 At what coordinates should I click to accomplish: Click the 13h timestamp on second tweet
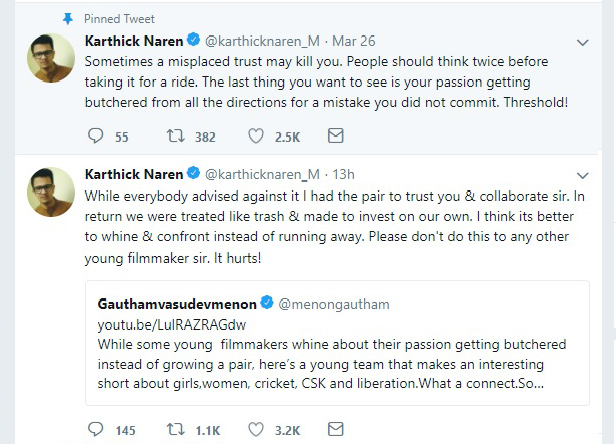pyautogui.click(x=343, y=174)
